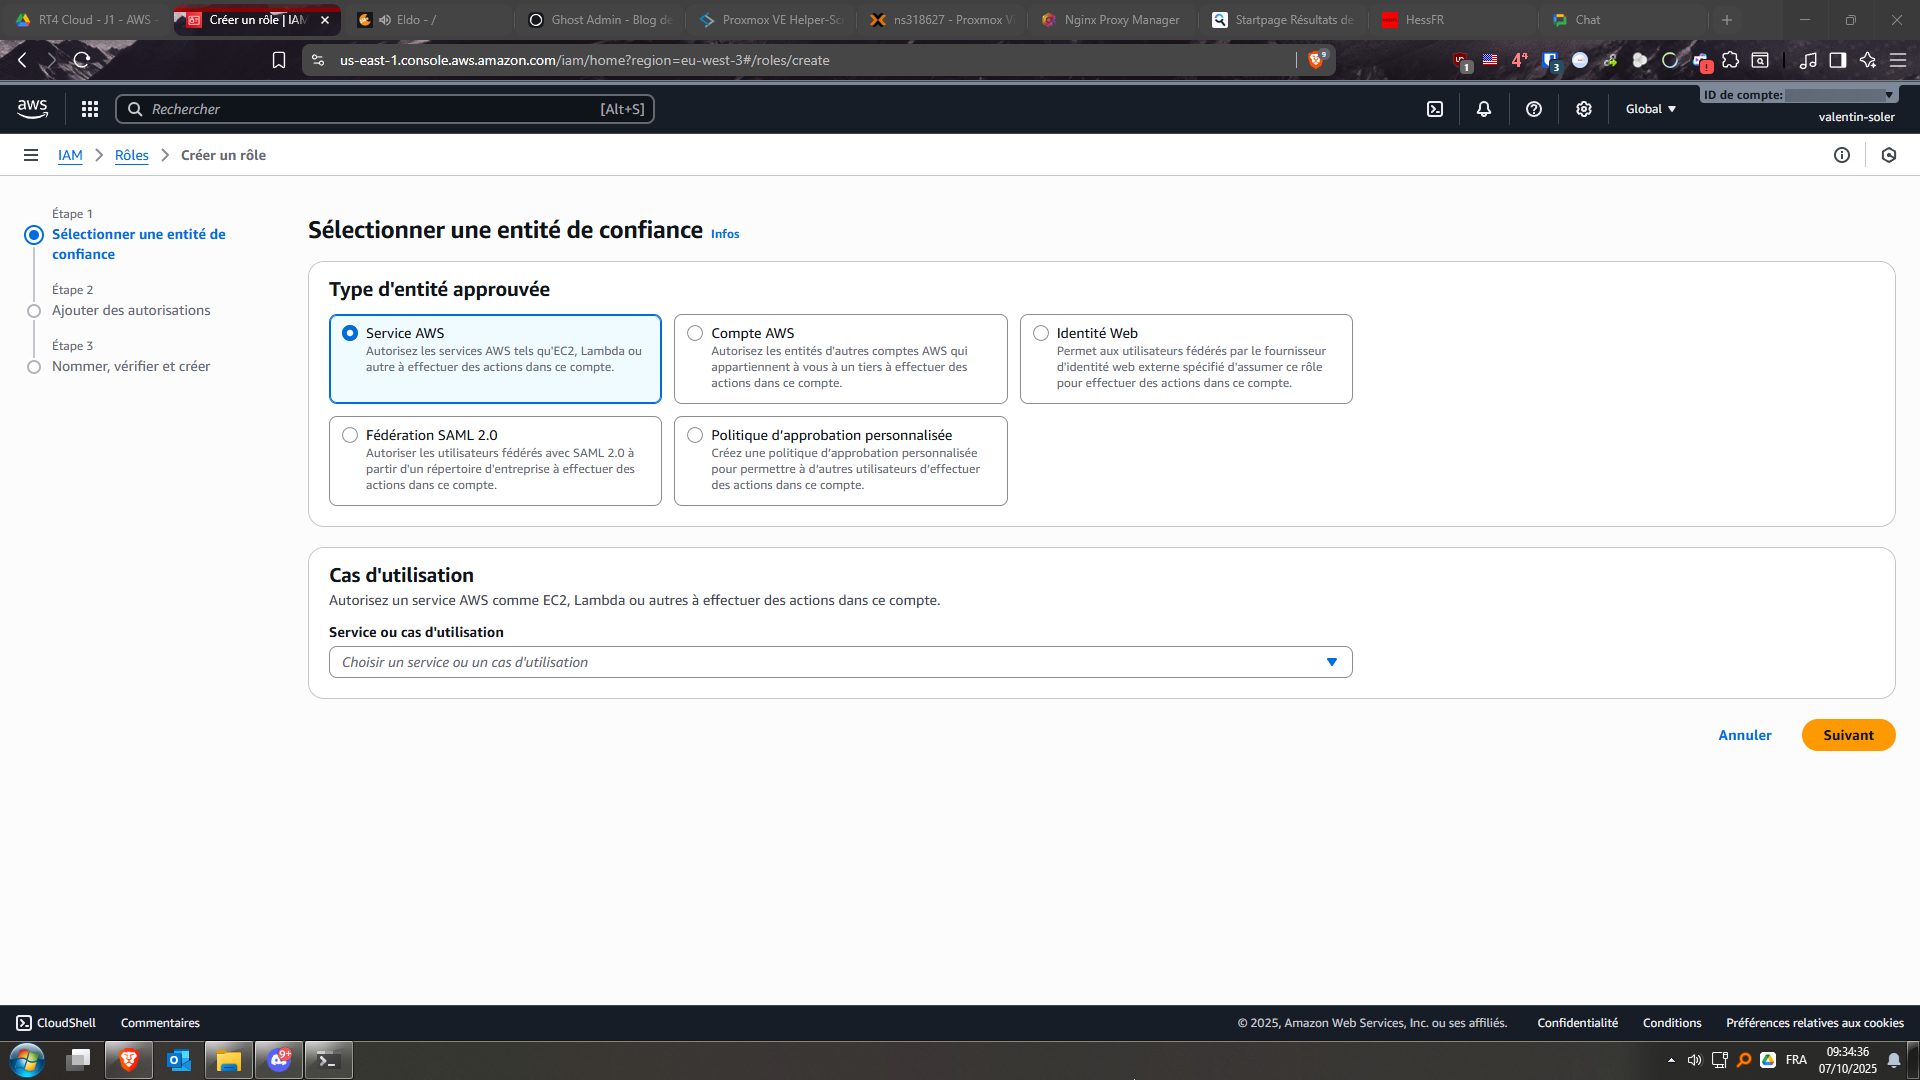This screenshot has width=1920, height=1080.
Task: Toggle the side navigation hamburger menu
Action: click(x=31, y=155)
